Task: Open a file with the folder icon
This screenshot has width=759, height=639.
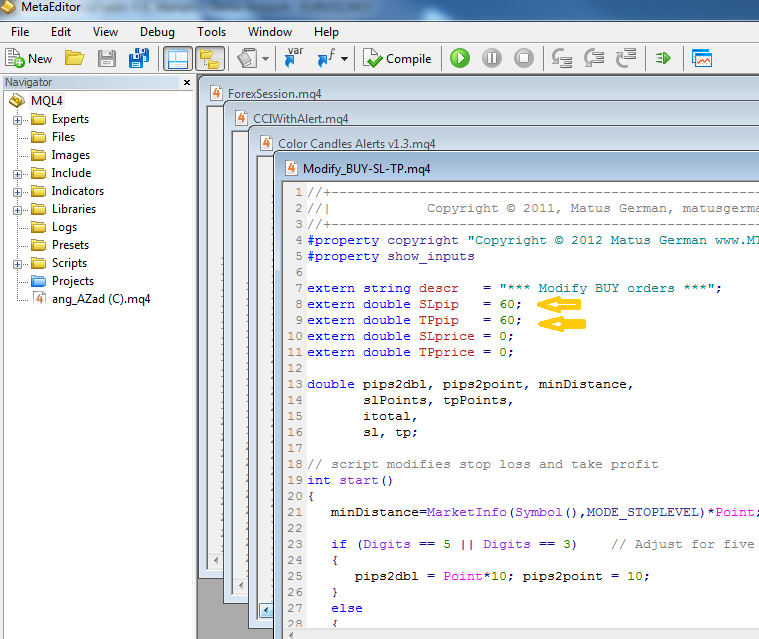Action: coord(75,59)
